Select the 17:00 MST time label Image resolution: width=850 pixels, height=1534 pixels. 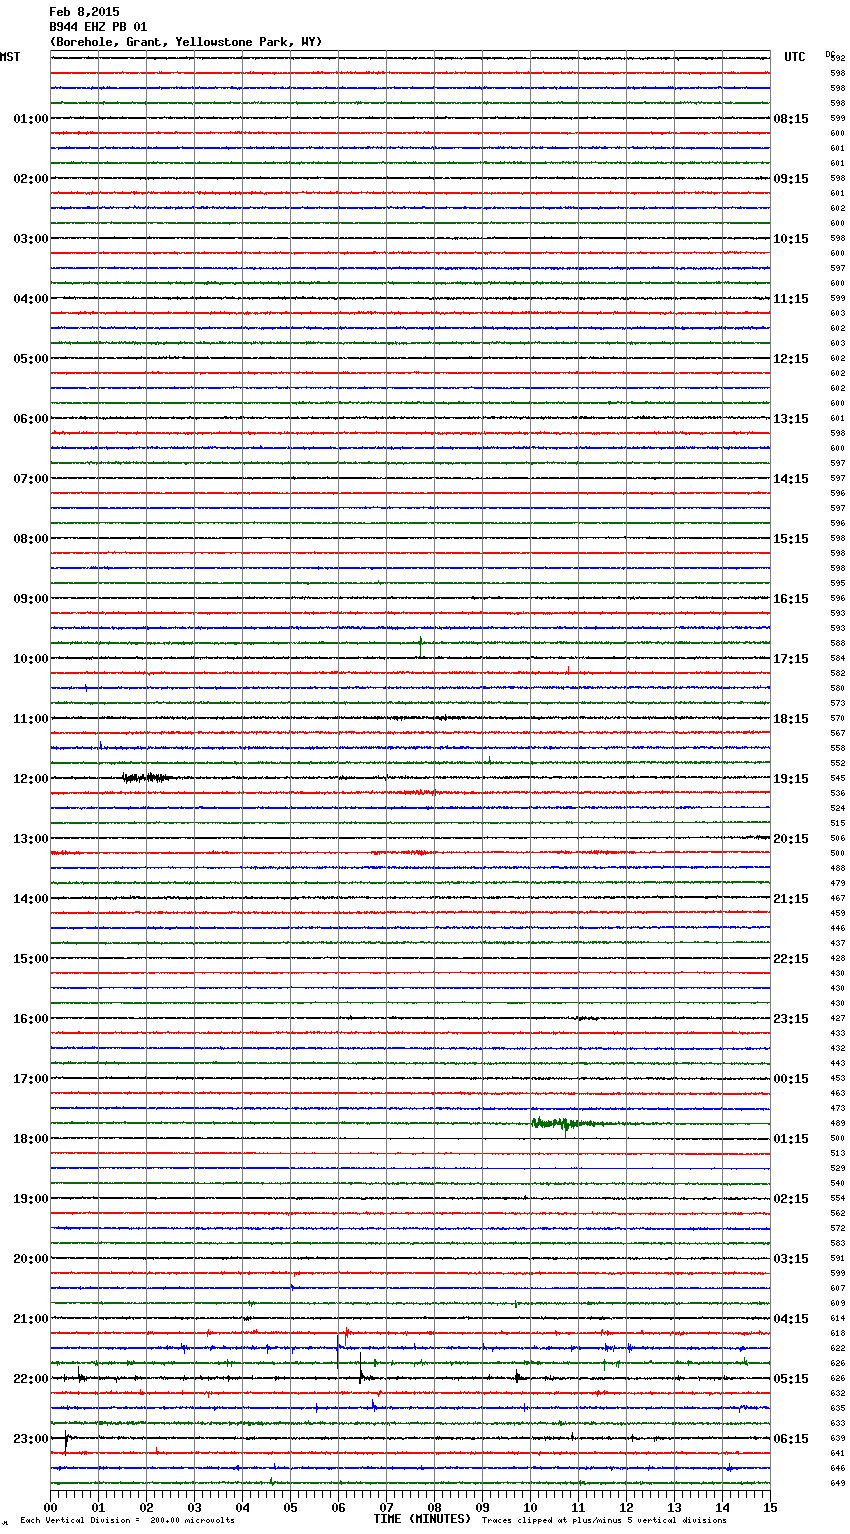(31, 1079)
